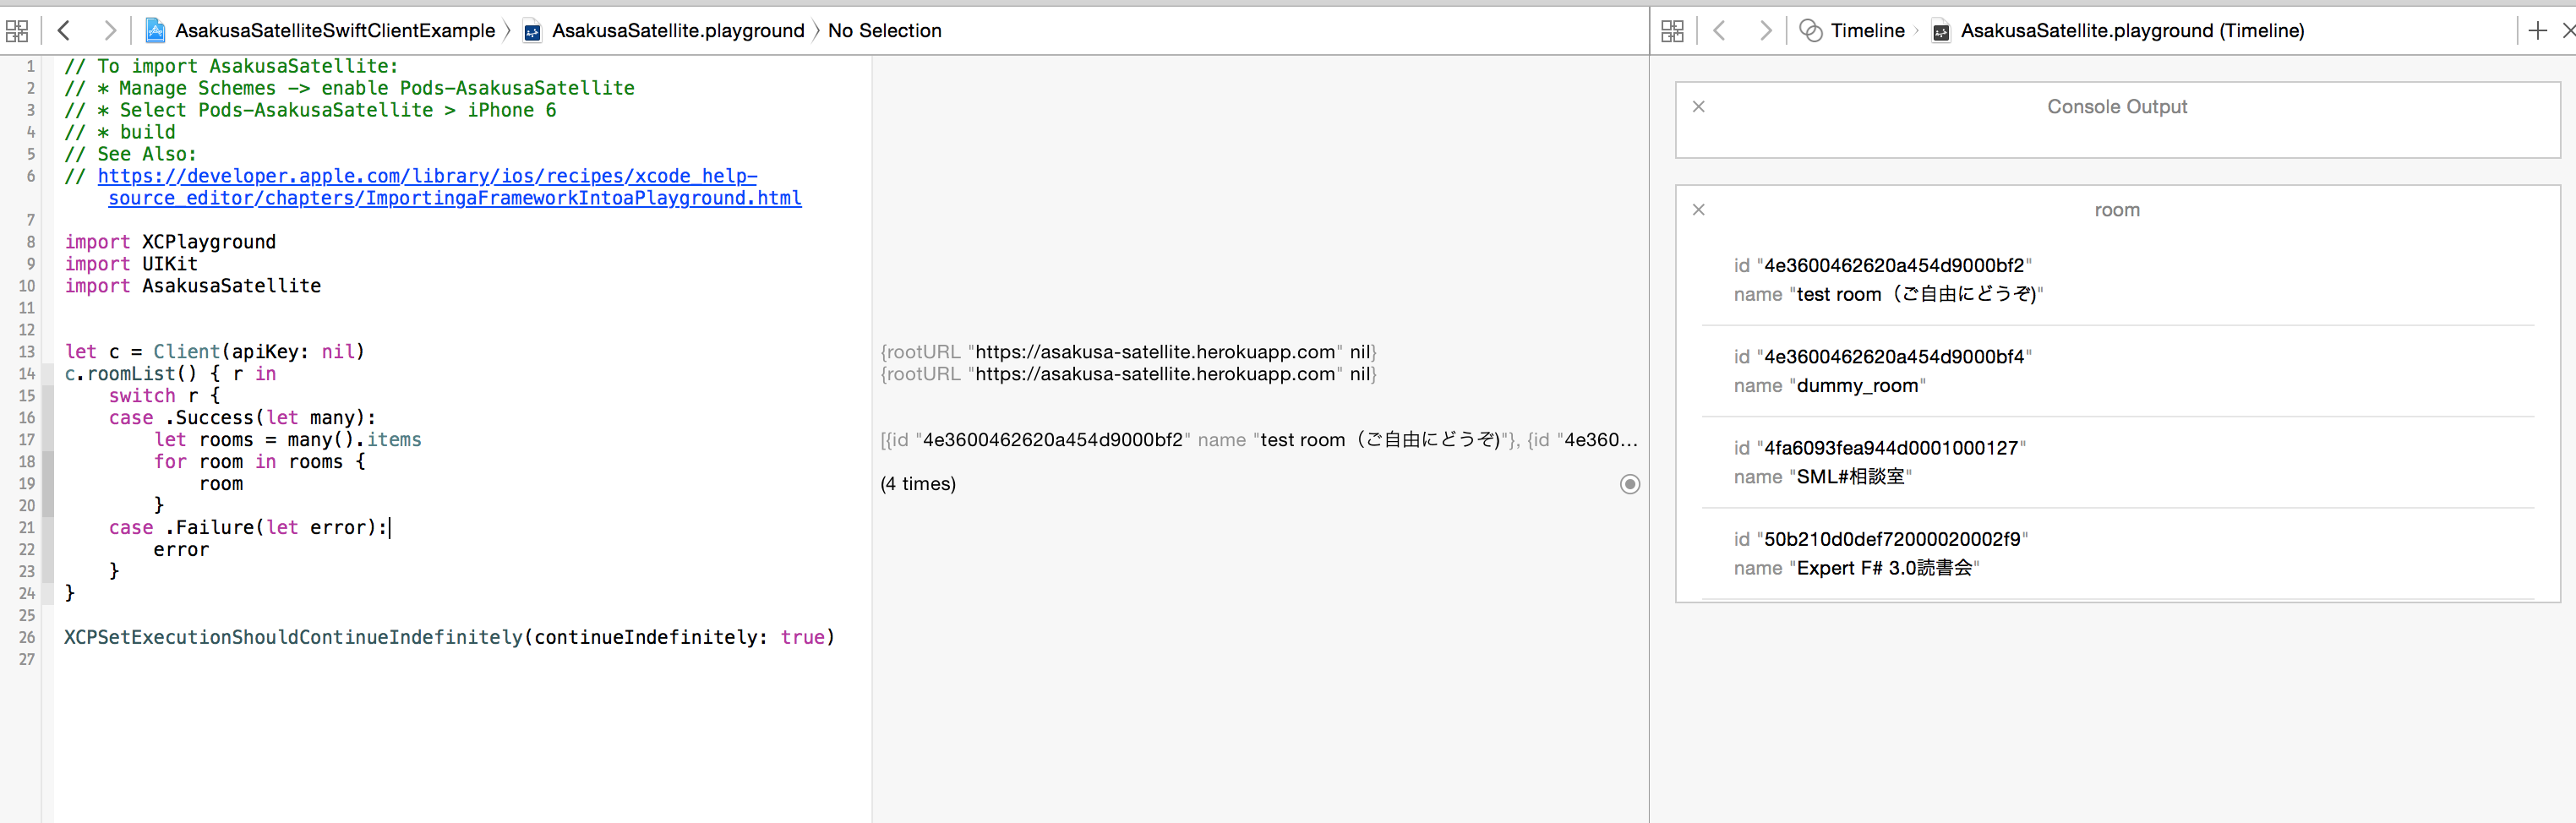Screen dimensions: 2576x823
Task: Open the "No Selection" jump bar menu
Action: [x=884, y=31]
